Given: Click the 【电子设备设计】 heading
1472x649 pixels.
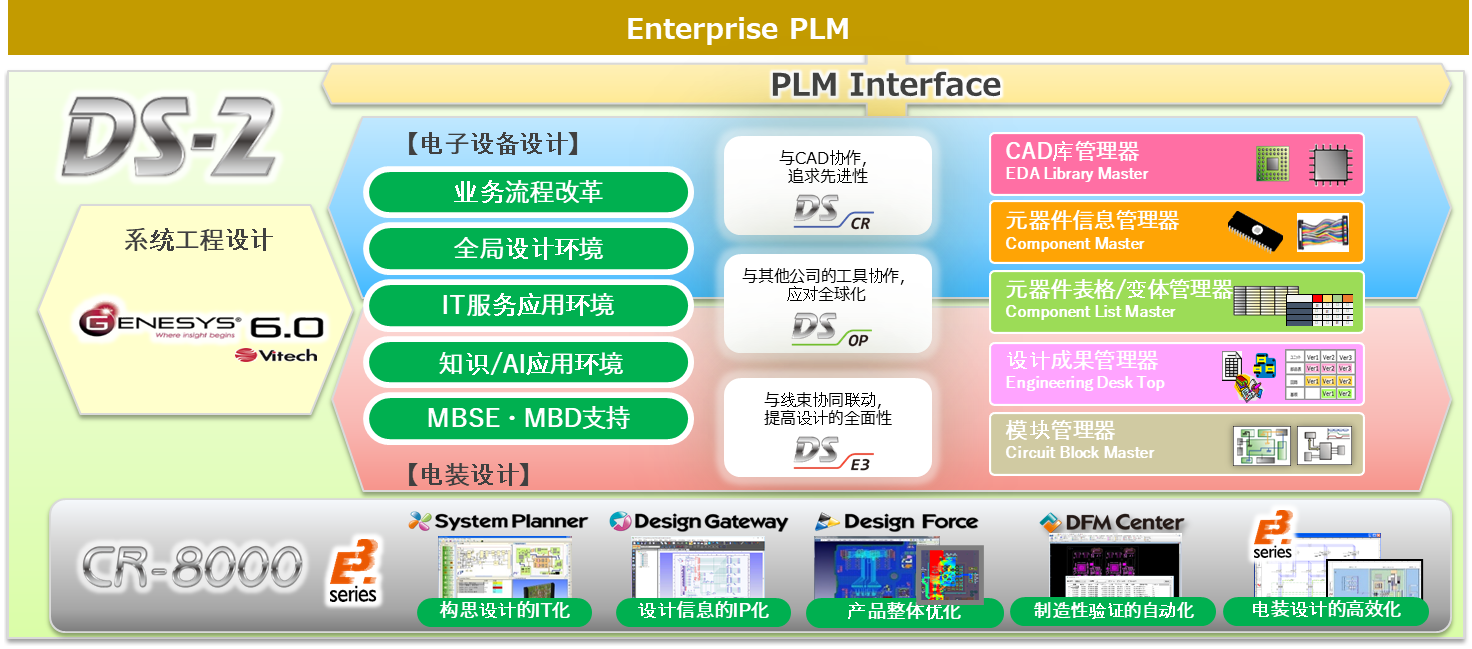Looking at the screenshot, I should click(492, 144).
